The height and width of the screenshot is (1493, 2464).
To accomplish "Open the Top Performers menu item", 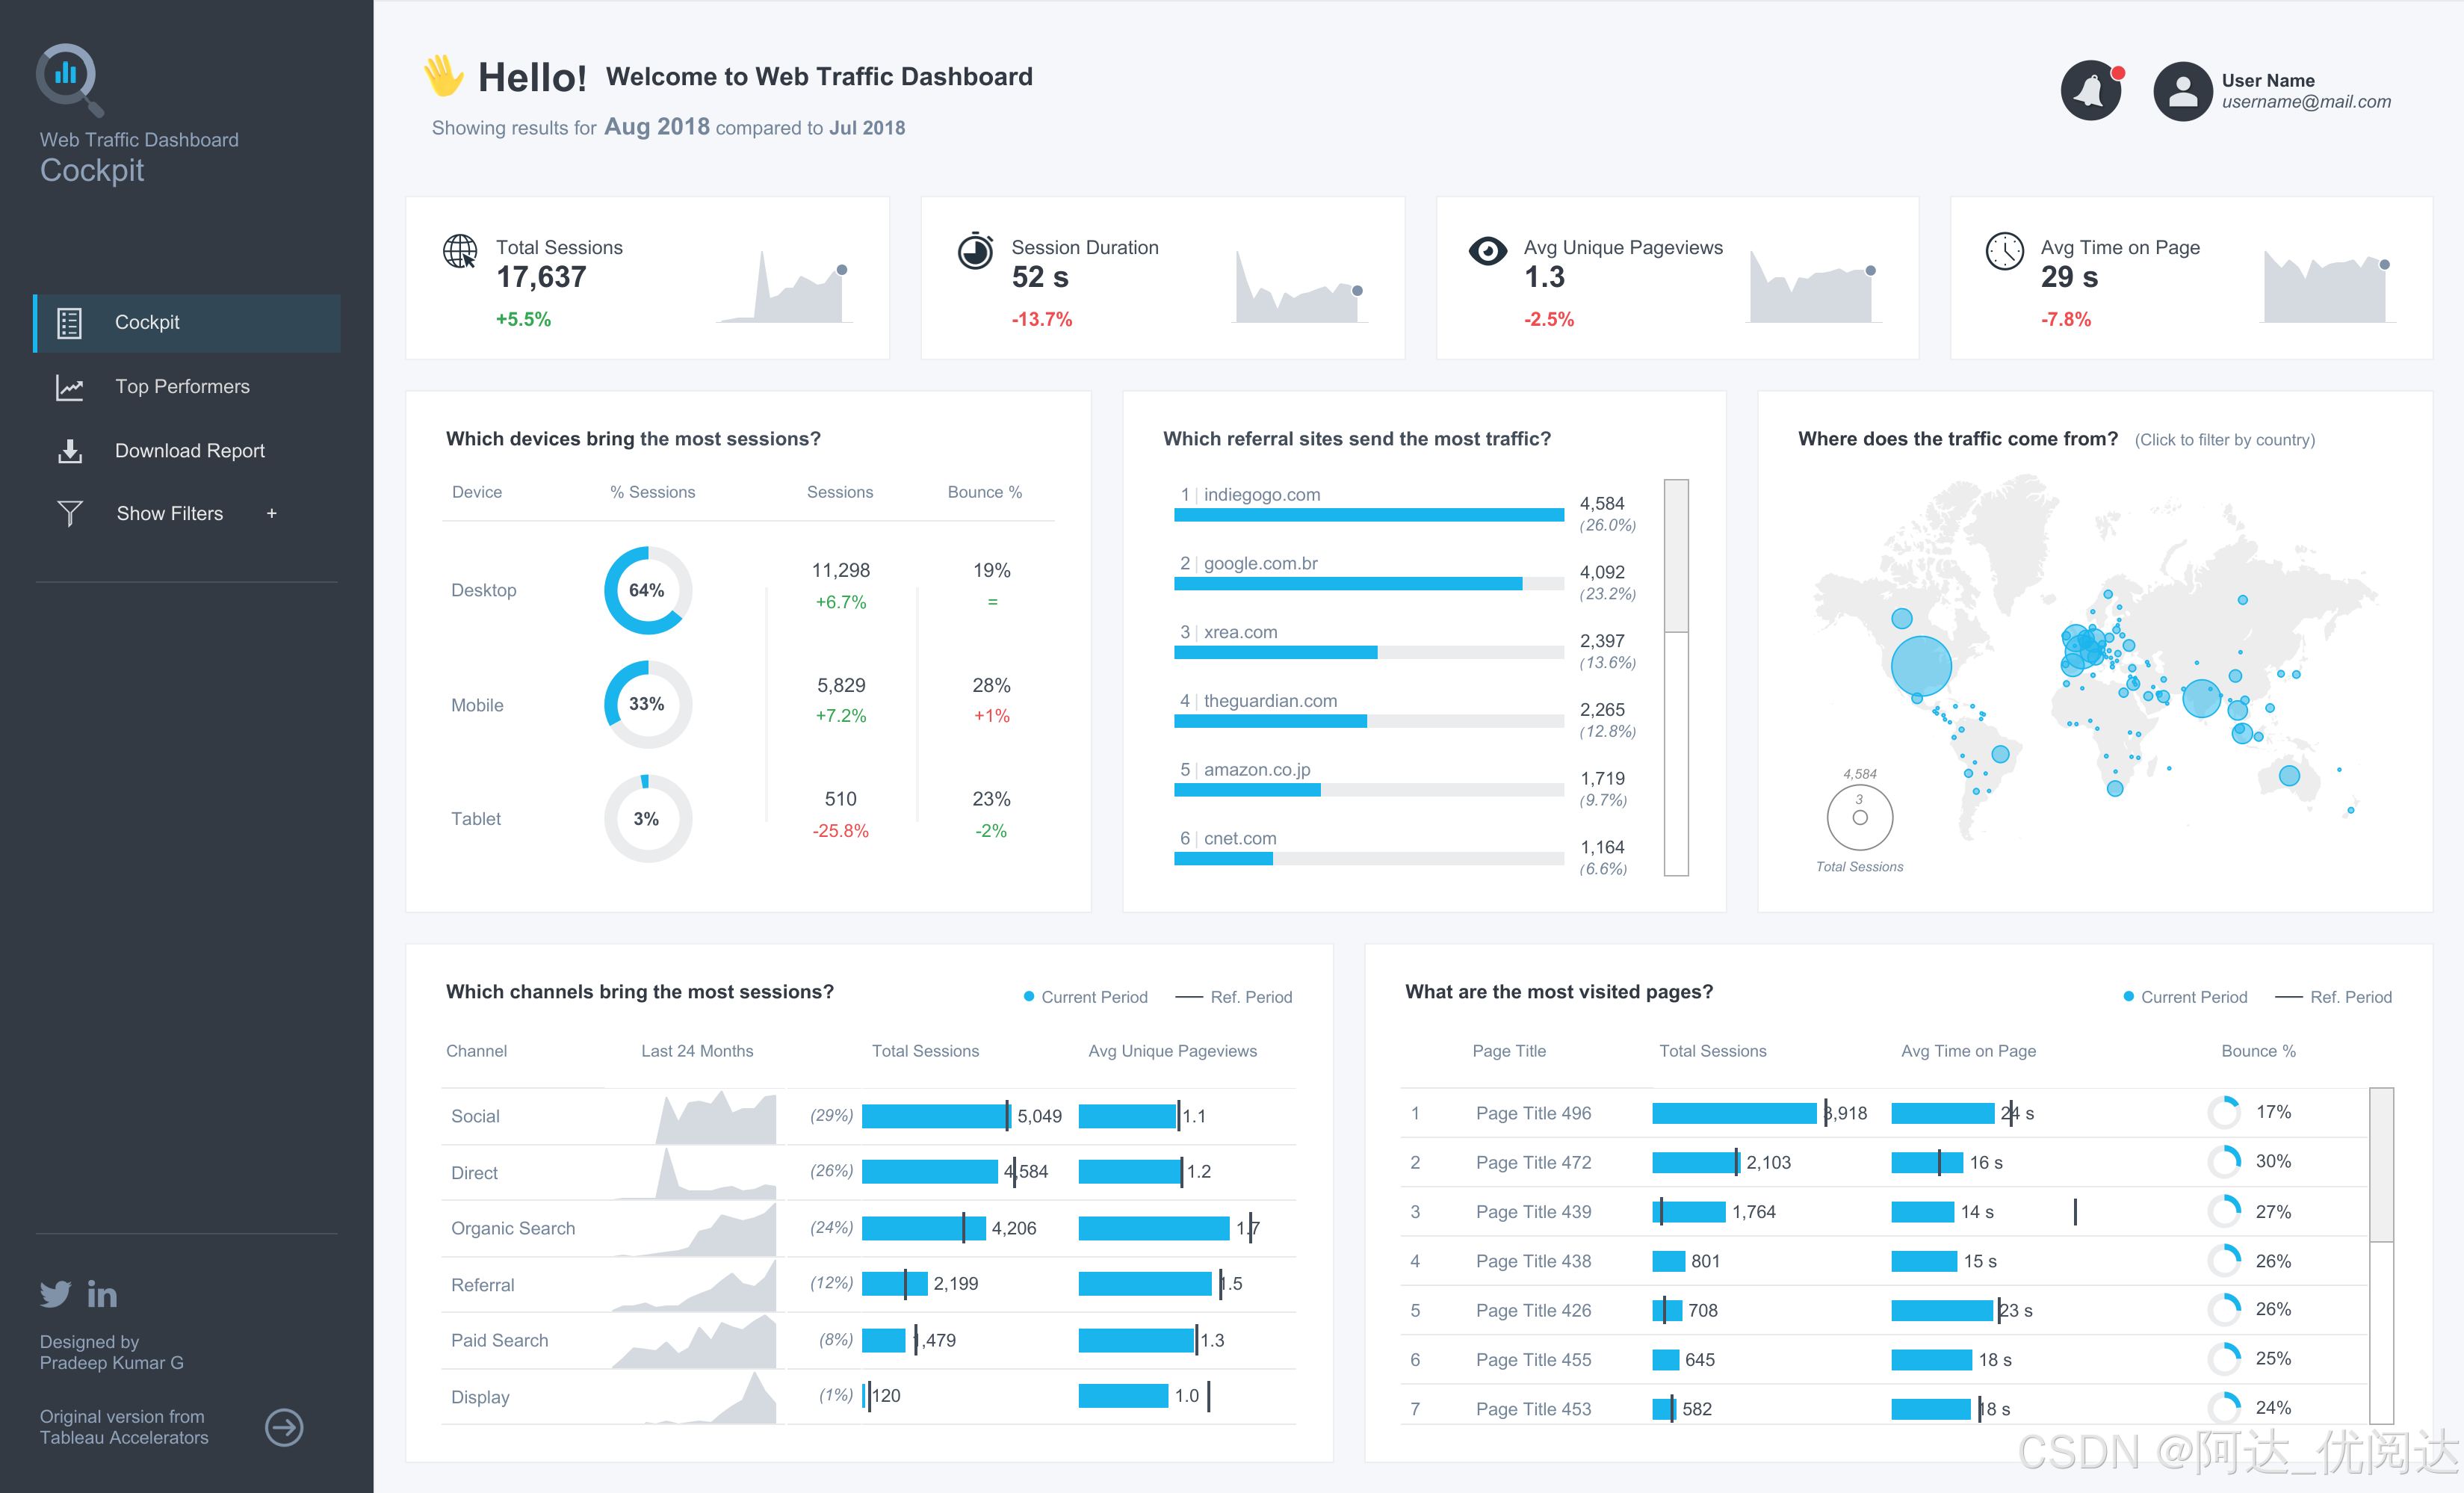I will pos(182,387).
